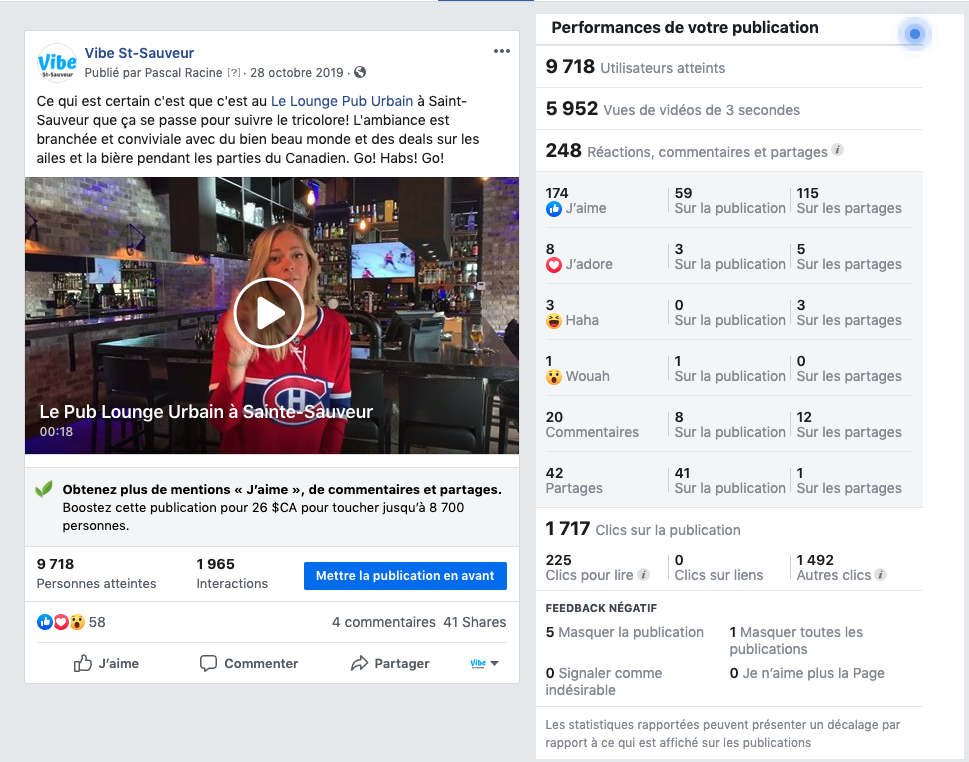Click Mettre la publication en avant button
The image size is (969, 762).
click(405, 575)
